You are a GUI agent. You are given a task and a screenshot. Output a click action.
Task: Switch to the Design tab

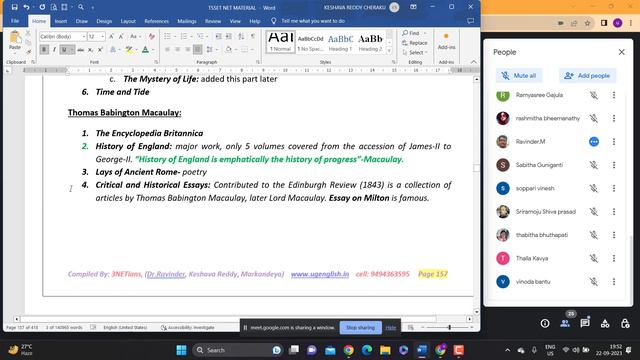pyautogui.click(x=104, y=21)
